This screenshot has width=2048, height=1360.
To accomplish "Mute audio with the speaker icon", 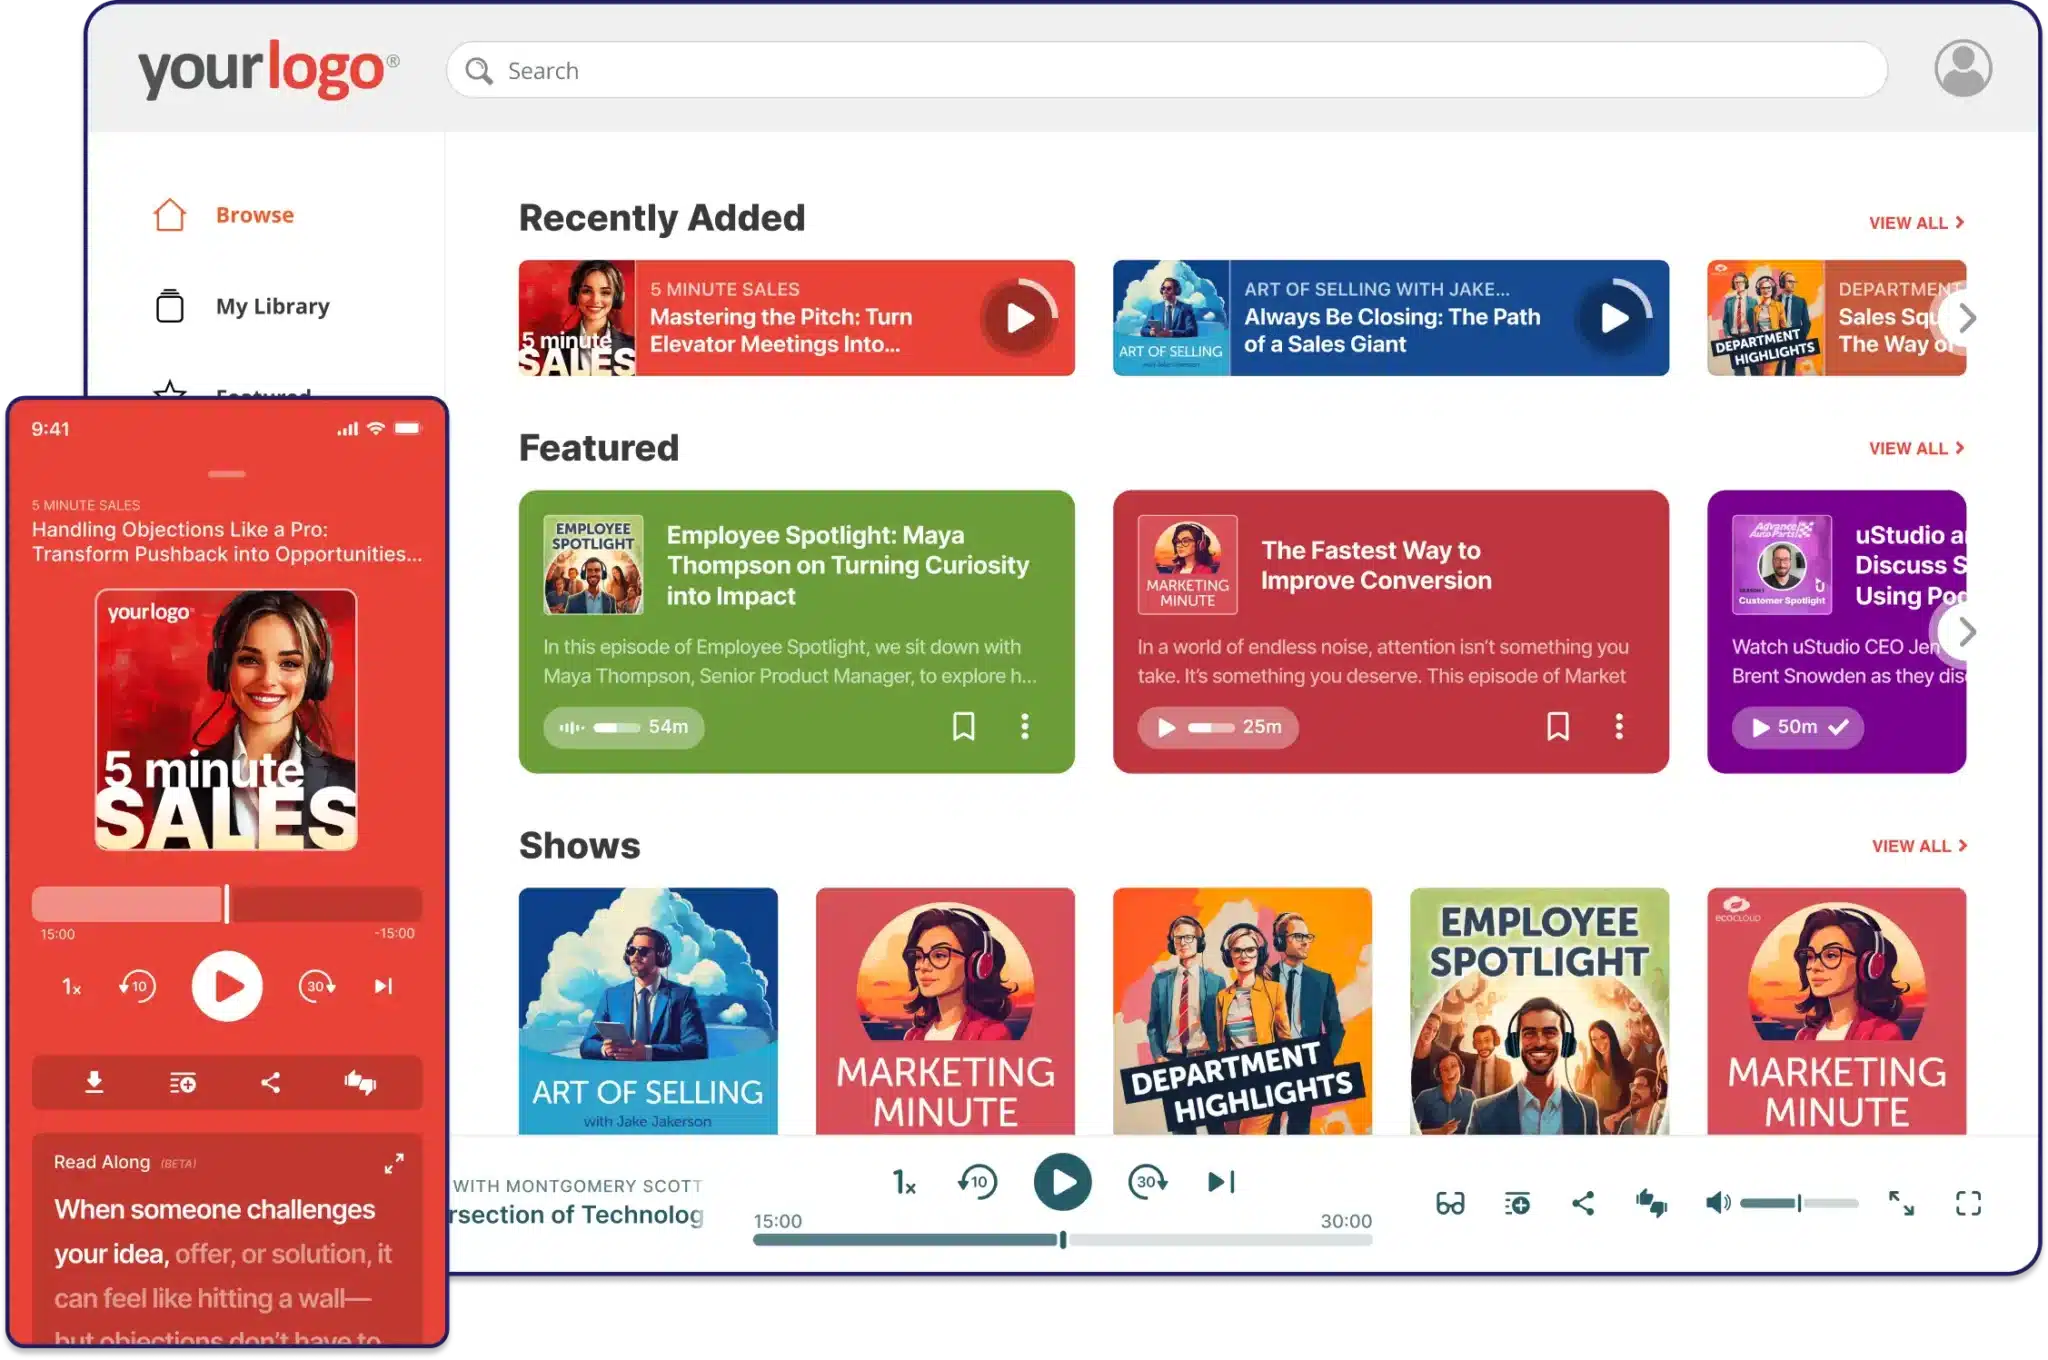I will (1717, 1203).
